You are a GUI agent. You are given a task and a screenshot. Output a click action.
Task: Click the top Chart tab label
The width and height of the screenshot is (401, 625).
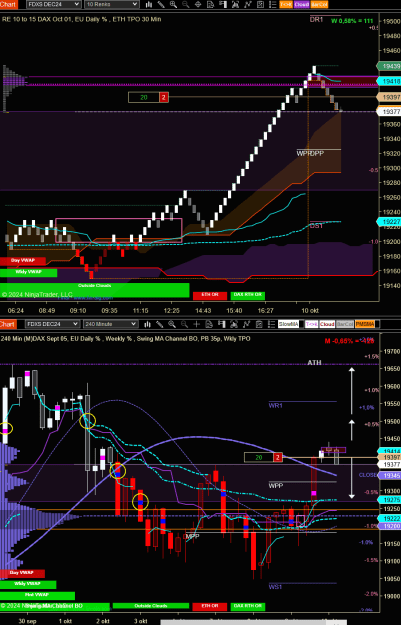tap(8, 4)
